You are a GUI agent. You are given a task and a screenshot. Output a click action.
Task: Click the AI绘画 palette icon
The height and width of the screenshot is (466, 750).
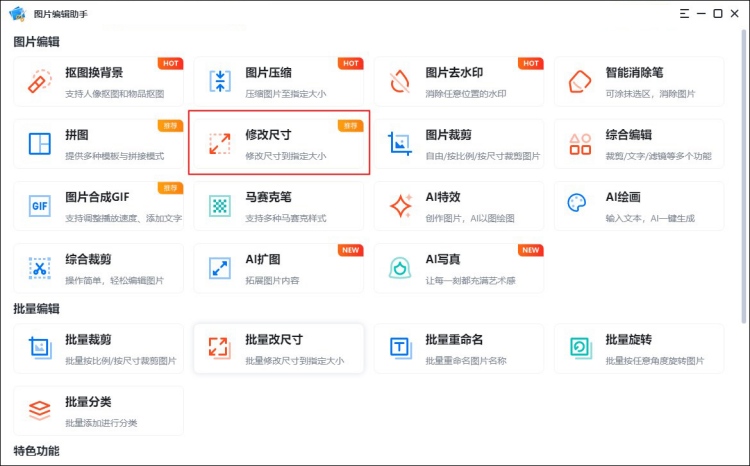pyautogui.click(x=577, y=203)
